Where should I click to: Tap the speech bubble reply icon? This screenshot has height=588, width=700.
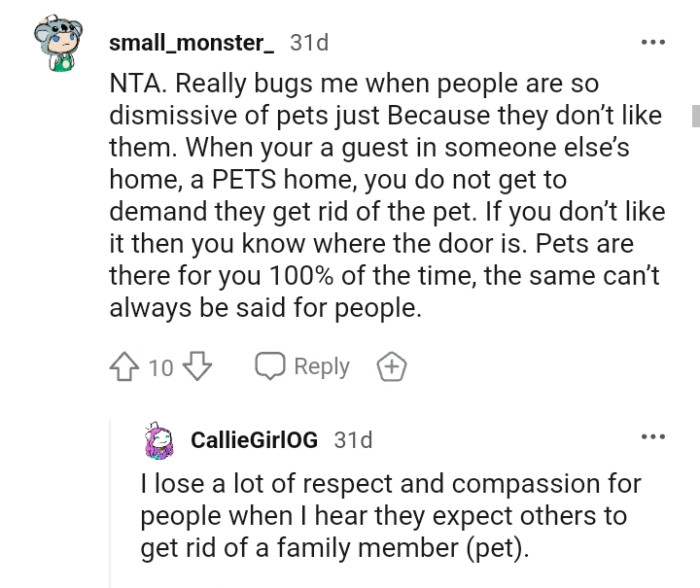pos(271,367)
